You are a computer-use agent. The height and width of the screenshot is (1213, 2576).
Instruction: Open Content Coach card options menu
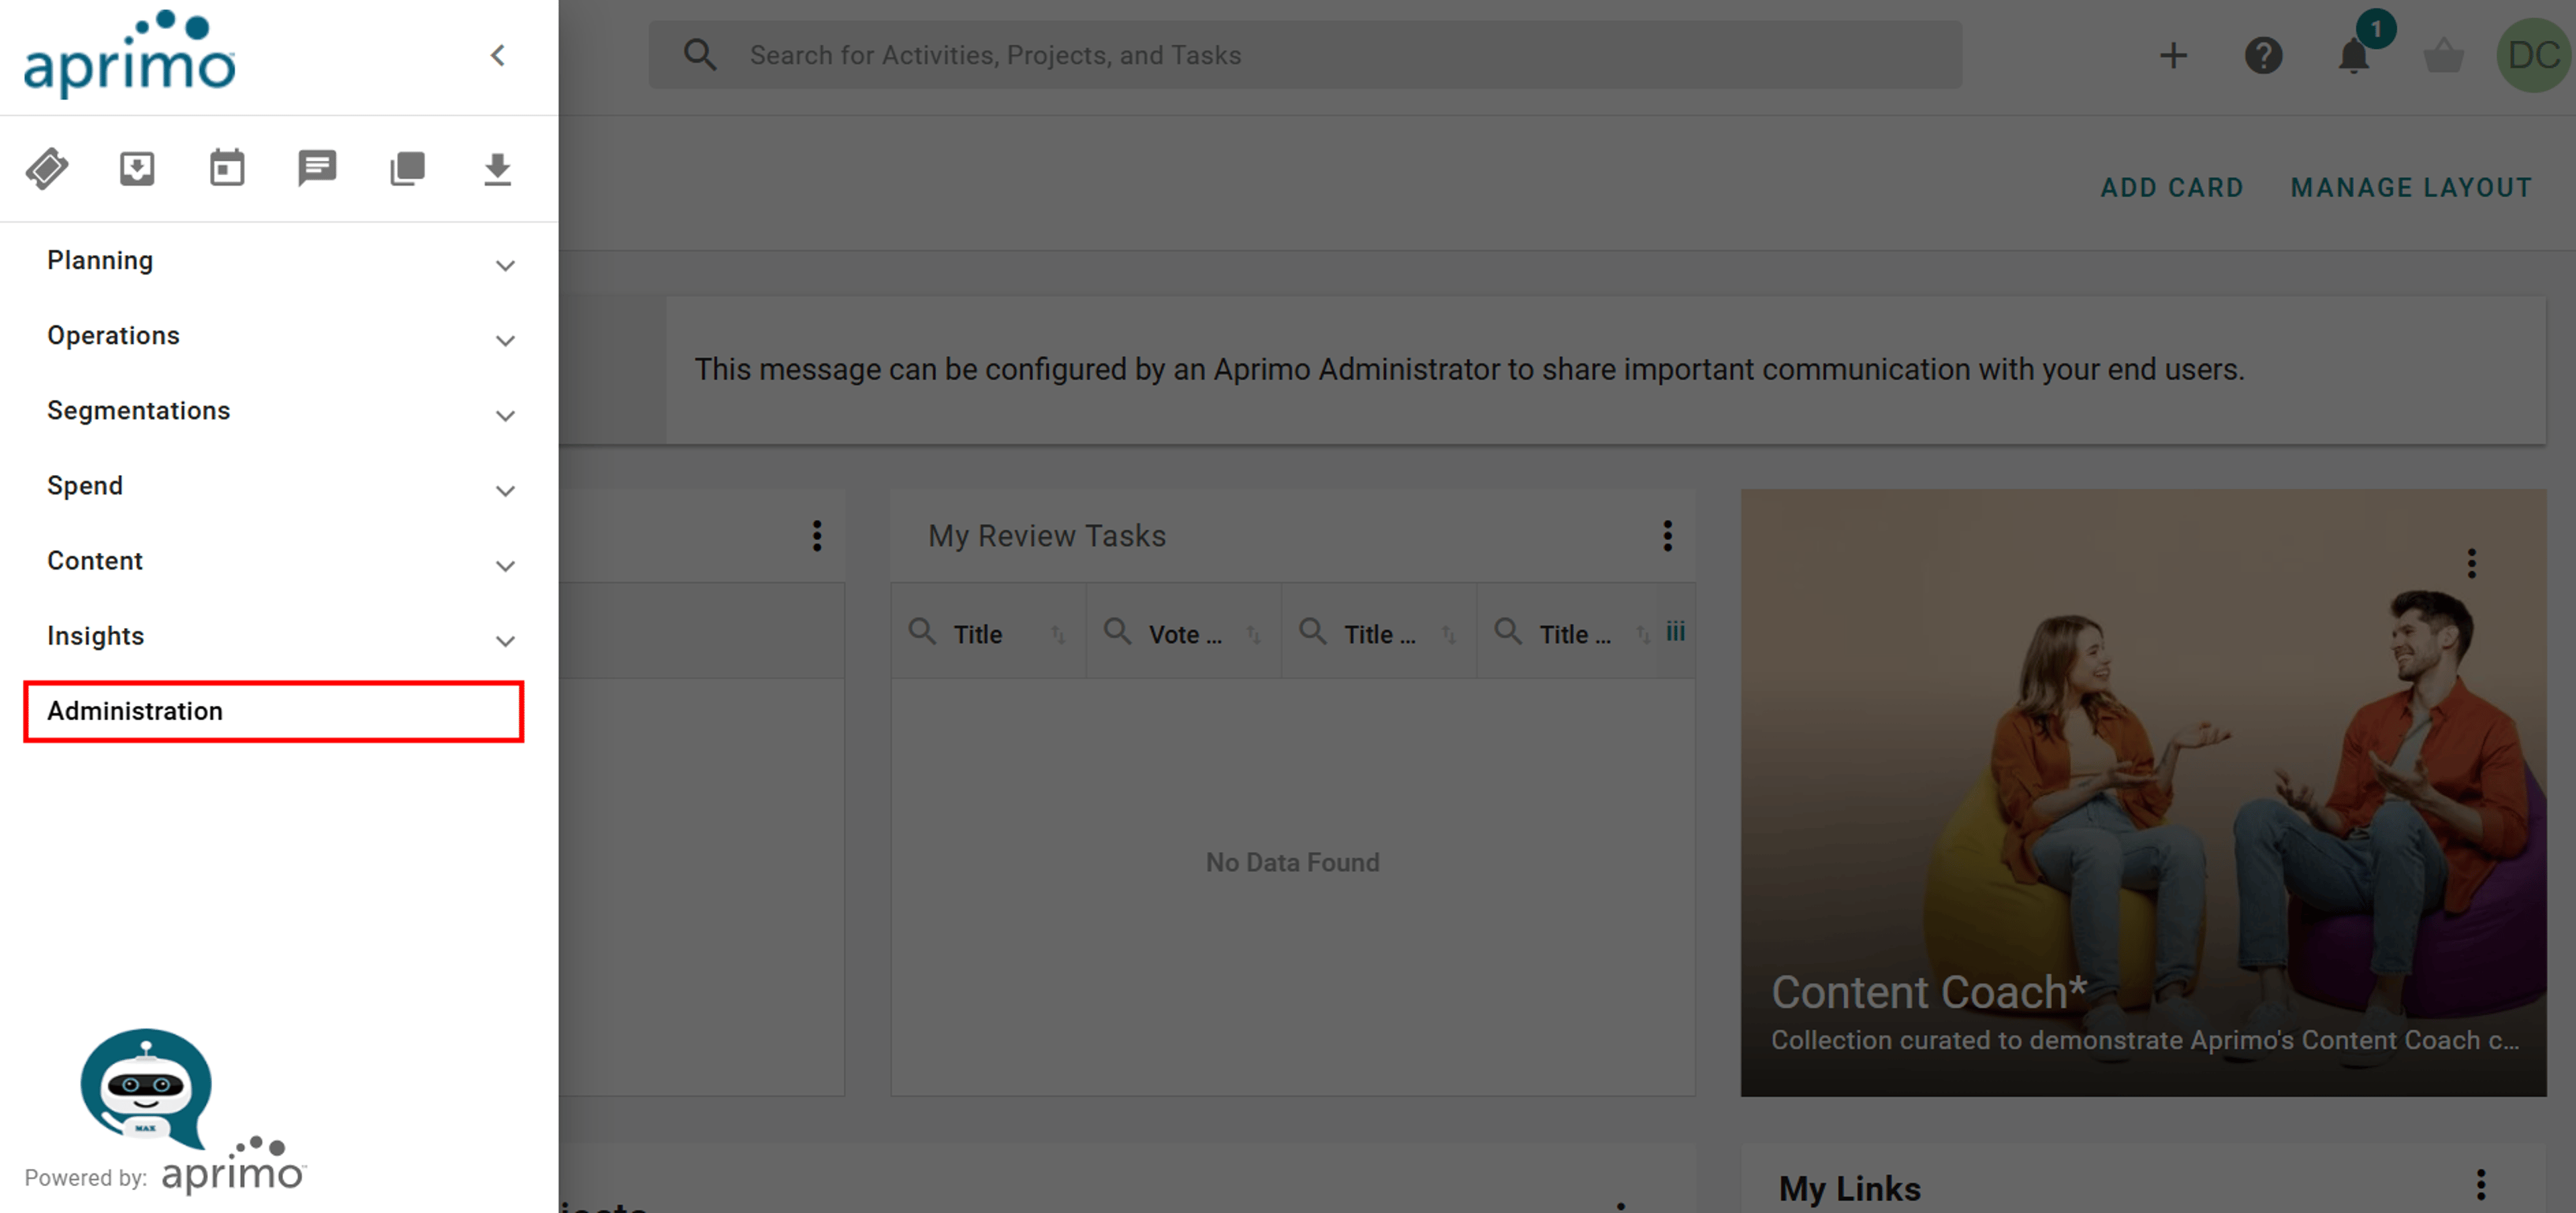2471,564
